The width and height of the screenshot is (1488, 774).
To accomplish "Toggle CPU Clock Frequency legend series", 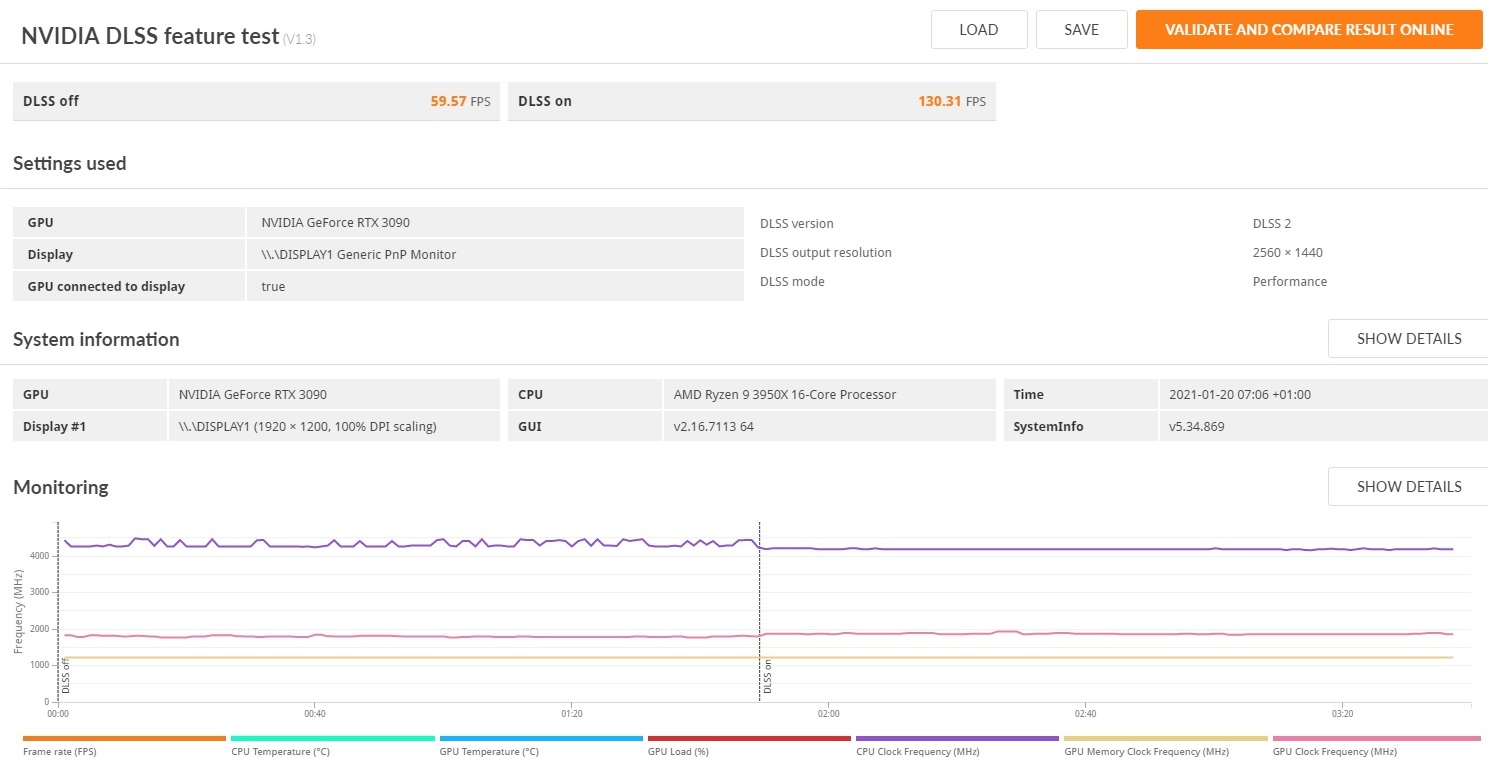I will (x=918, y=752).
